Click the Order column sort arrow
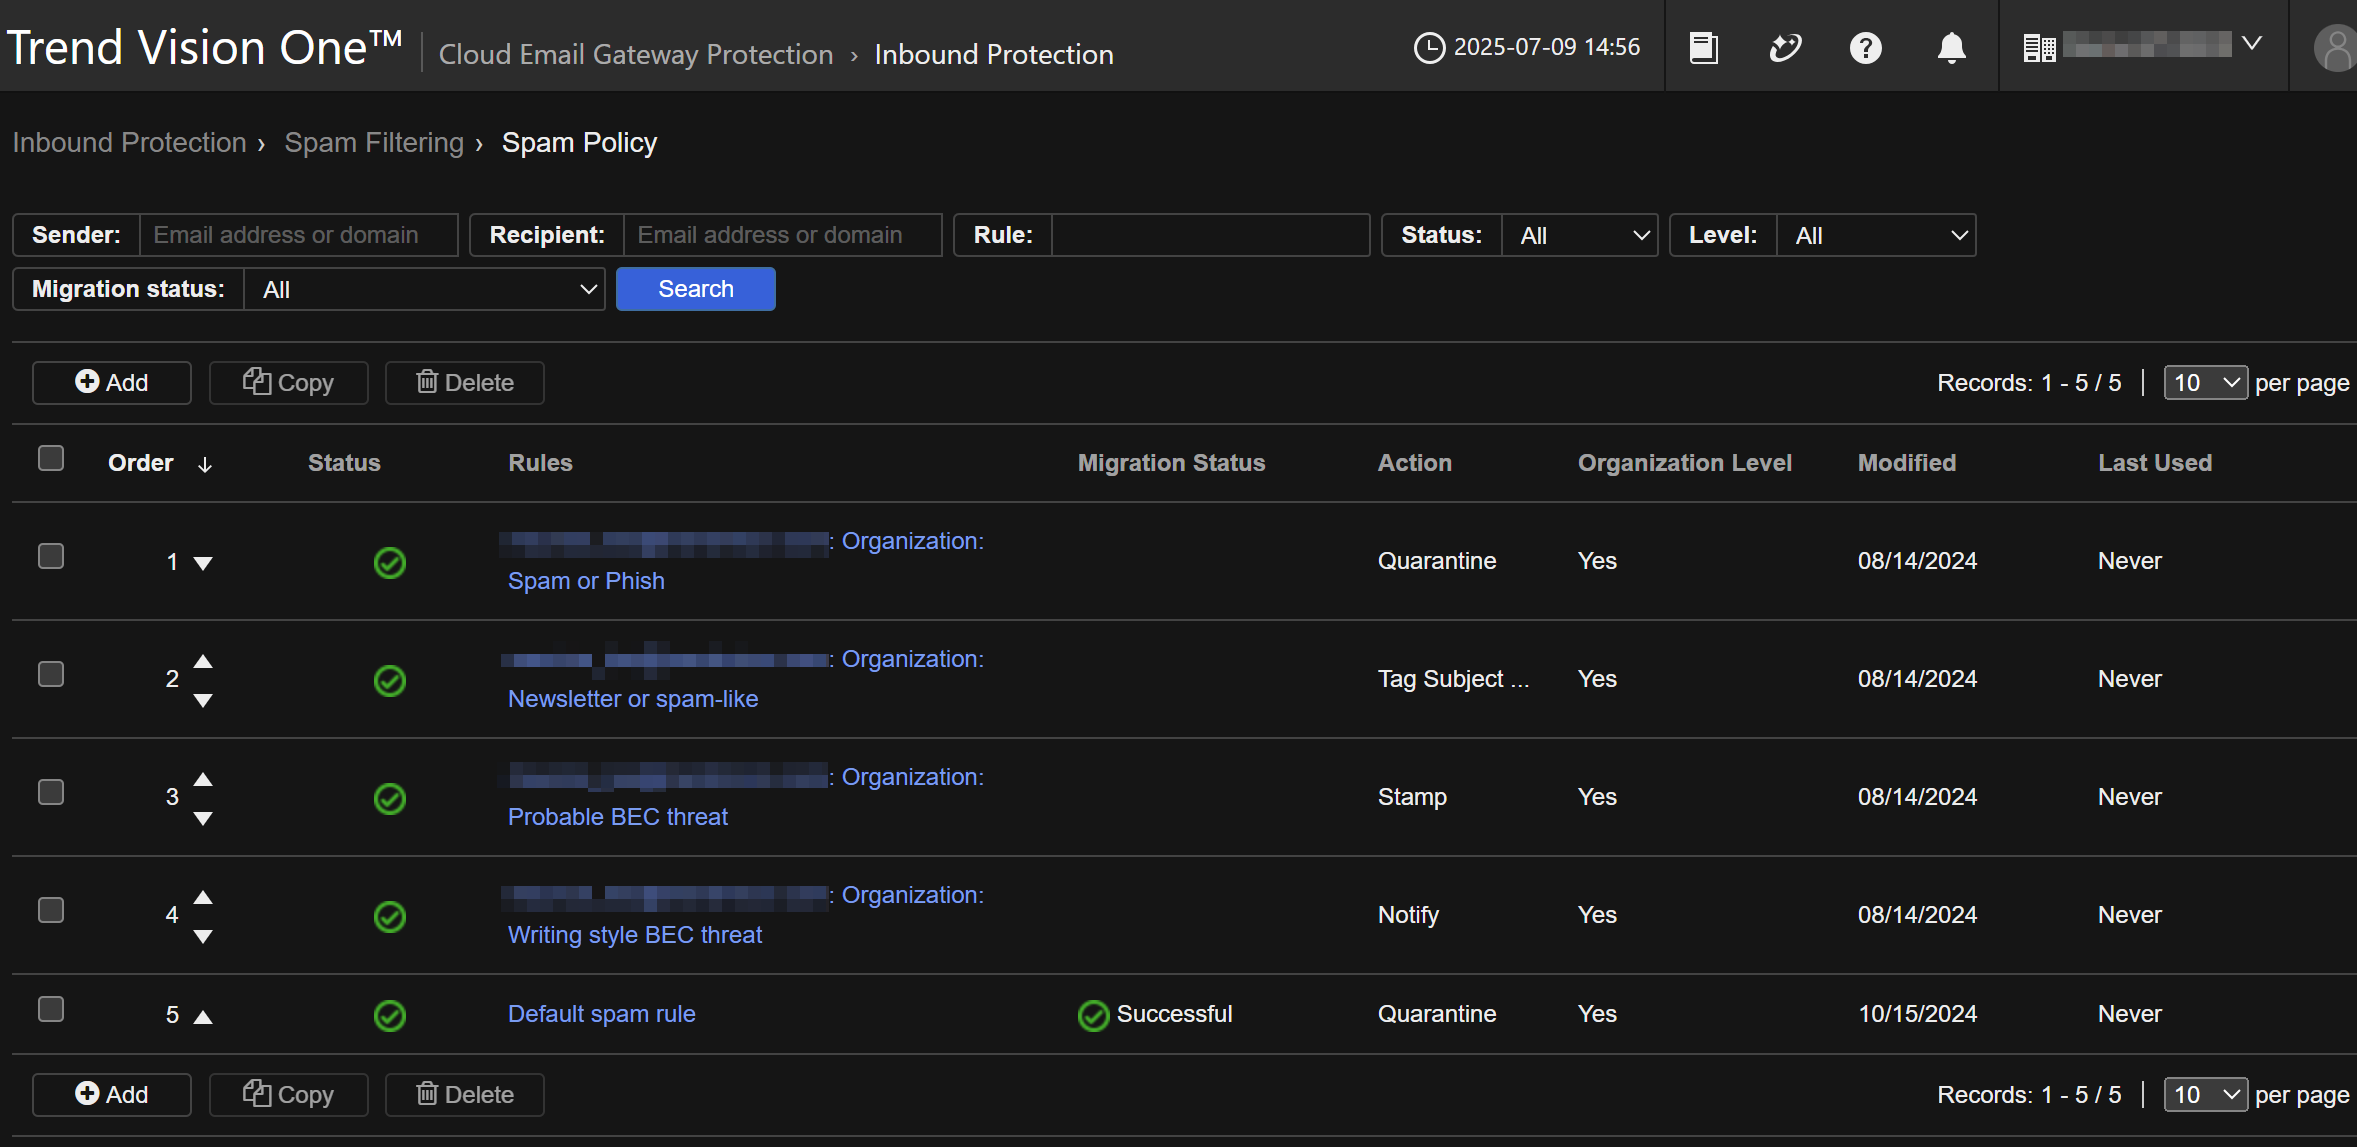Viewport: 2357px width, 1147px height. [x=205, y=464]
